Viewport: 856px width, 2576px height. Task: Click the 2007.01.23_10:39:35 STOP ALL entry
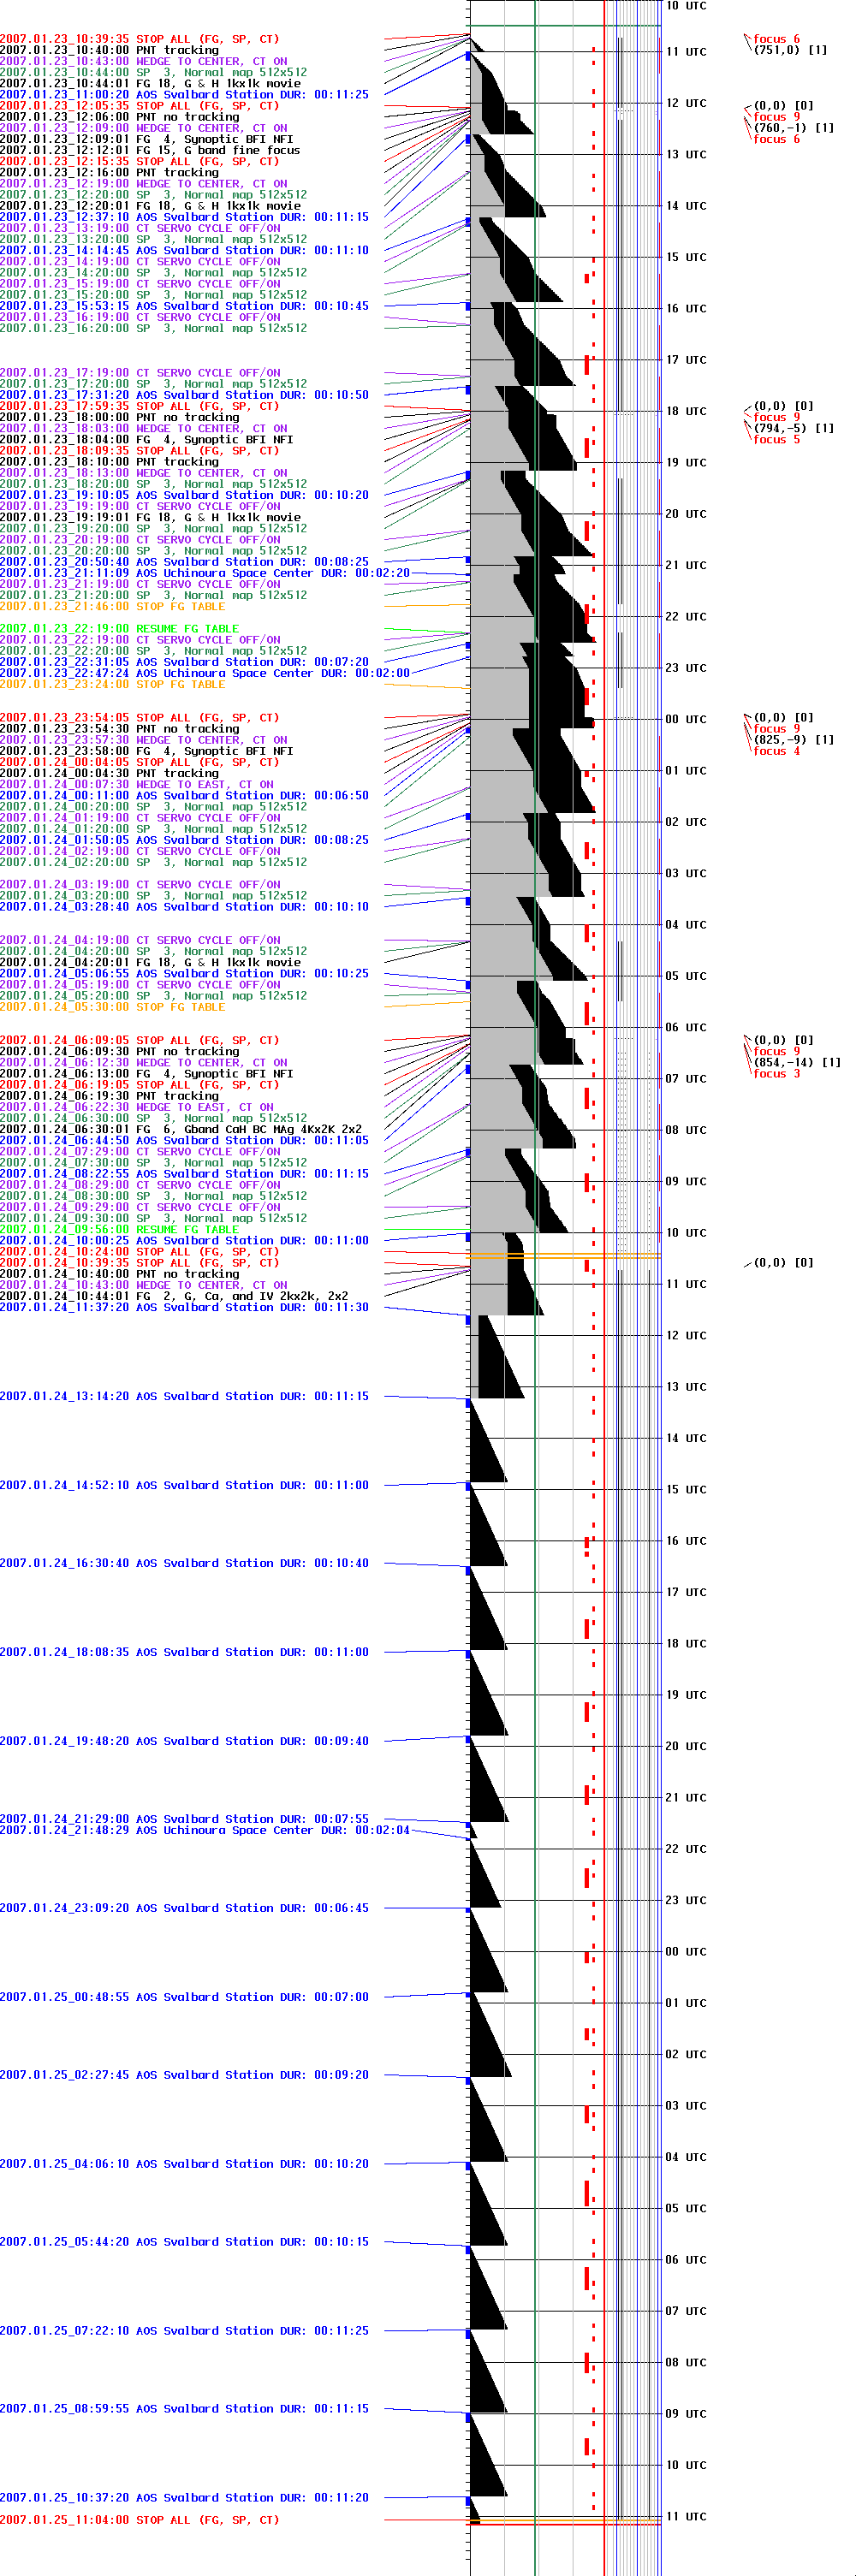(x=139, y=39)
